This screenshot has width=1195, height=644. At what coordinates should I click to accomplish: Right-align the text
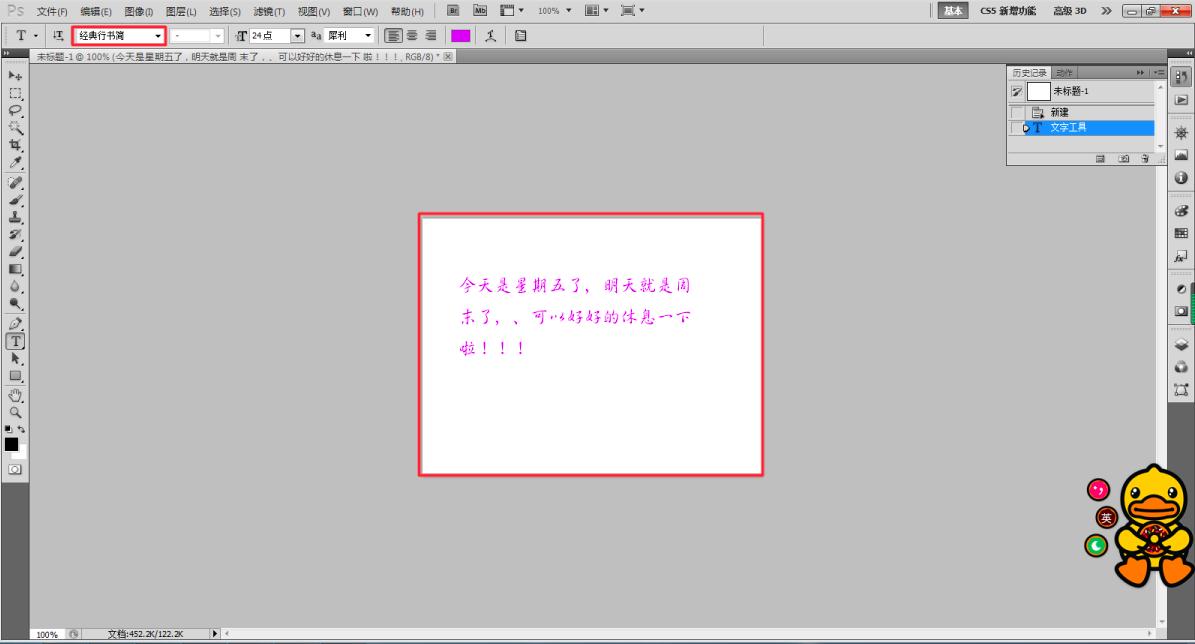point(430,35)
